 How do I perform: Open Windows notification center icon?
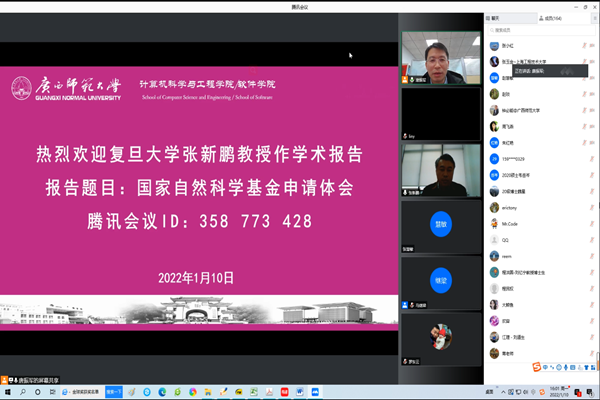[x=590, y=392]
